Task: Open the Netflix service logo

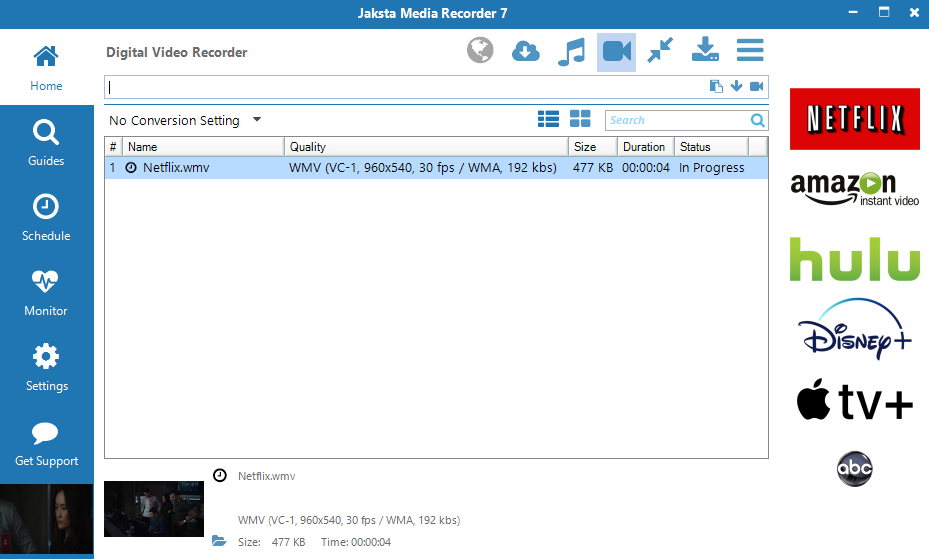Action: coord(854,119)
